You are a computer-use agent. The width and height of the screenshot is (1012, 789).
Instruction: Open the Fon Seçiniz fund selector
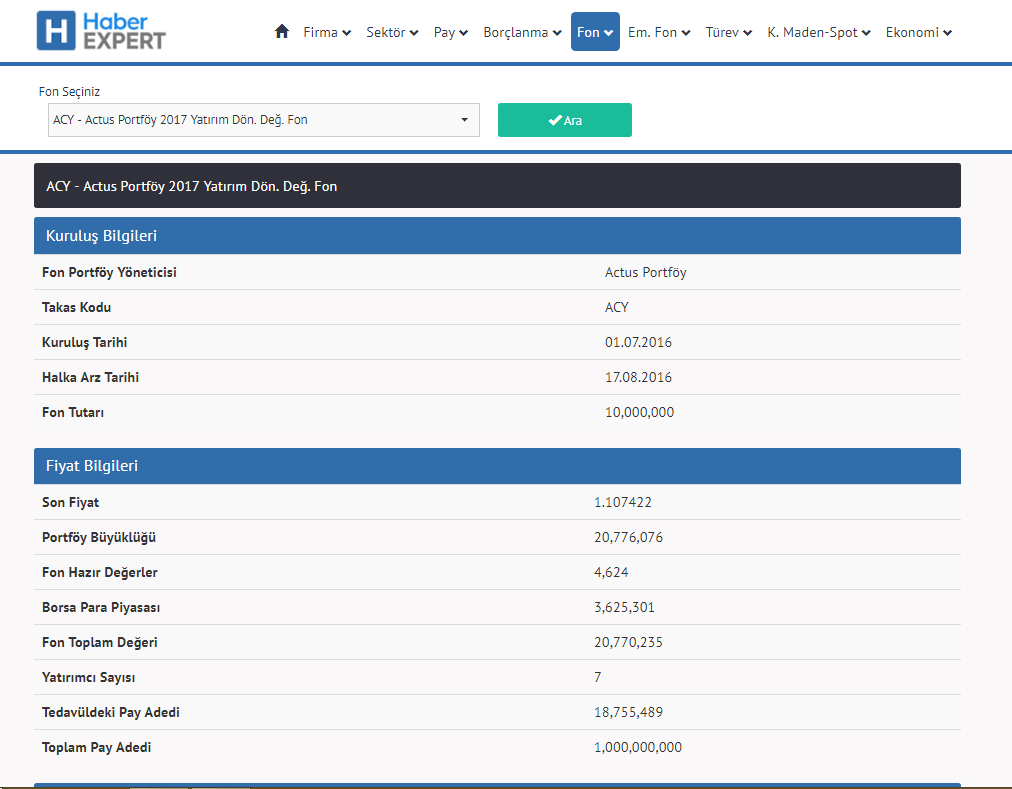pos(264,120)
